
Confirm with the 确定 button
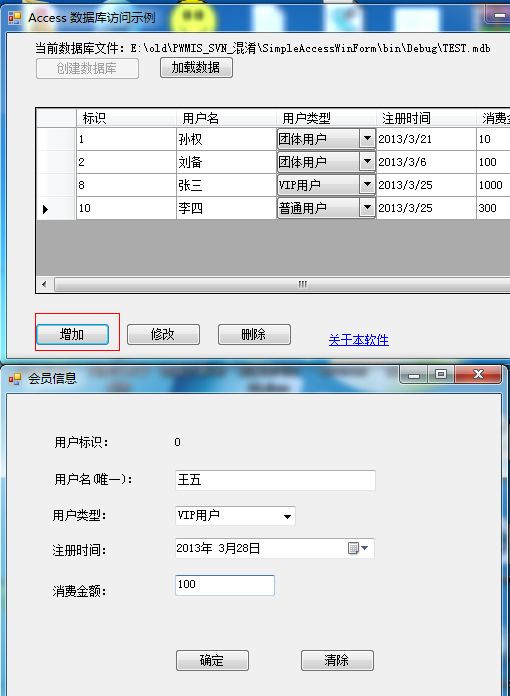point(212,660)
